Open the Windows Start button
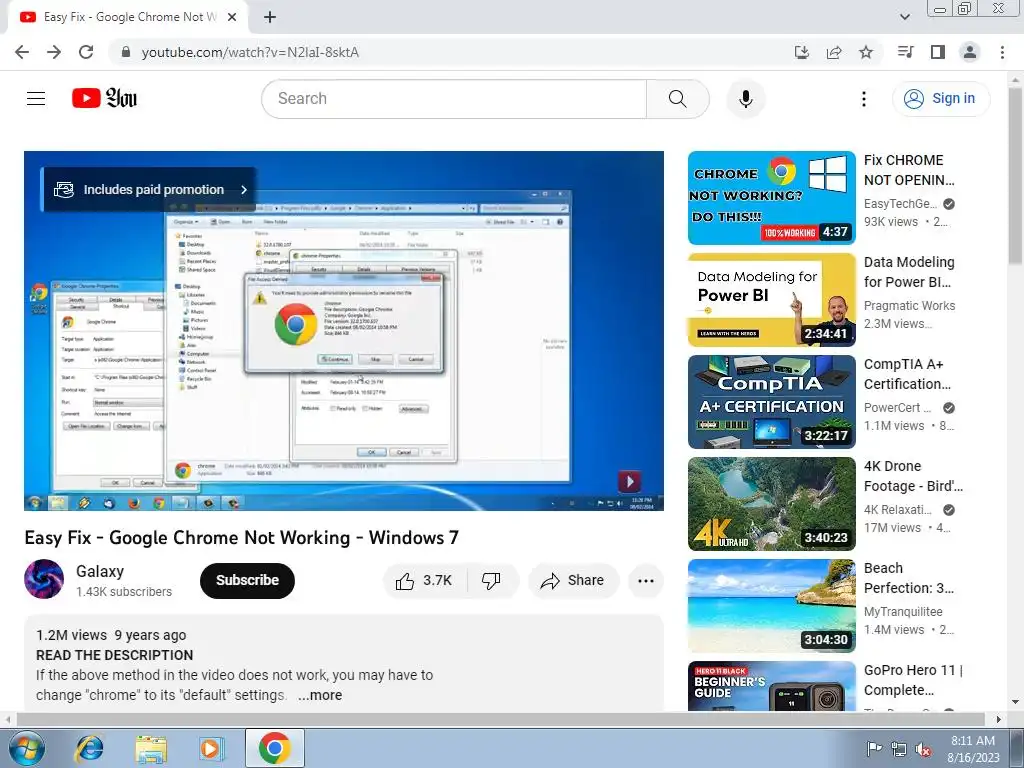The width and height of the screenshot is (1024, 768). pos(27,748)
